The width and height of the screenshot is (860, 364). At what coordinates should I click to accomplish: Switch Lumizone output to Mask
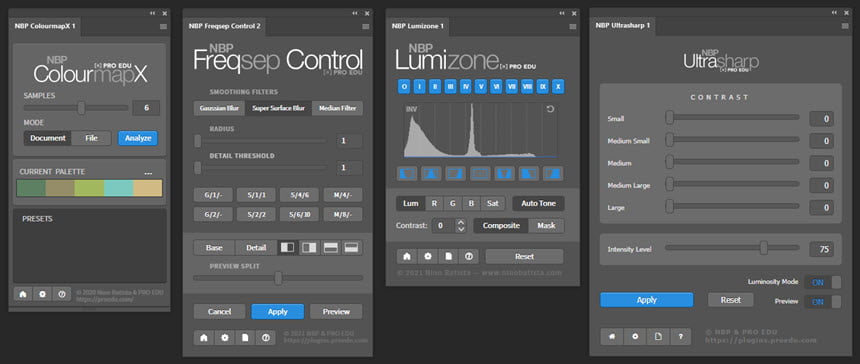coord(546,225)
